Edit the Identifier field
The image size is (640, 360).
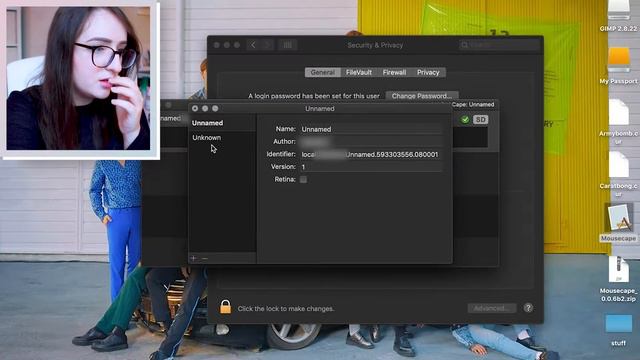(371, 154)
